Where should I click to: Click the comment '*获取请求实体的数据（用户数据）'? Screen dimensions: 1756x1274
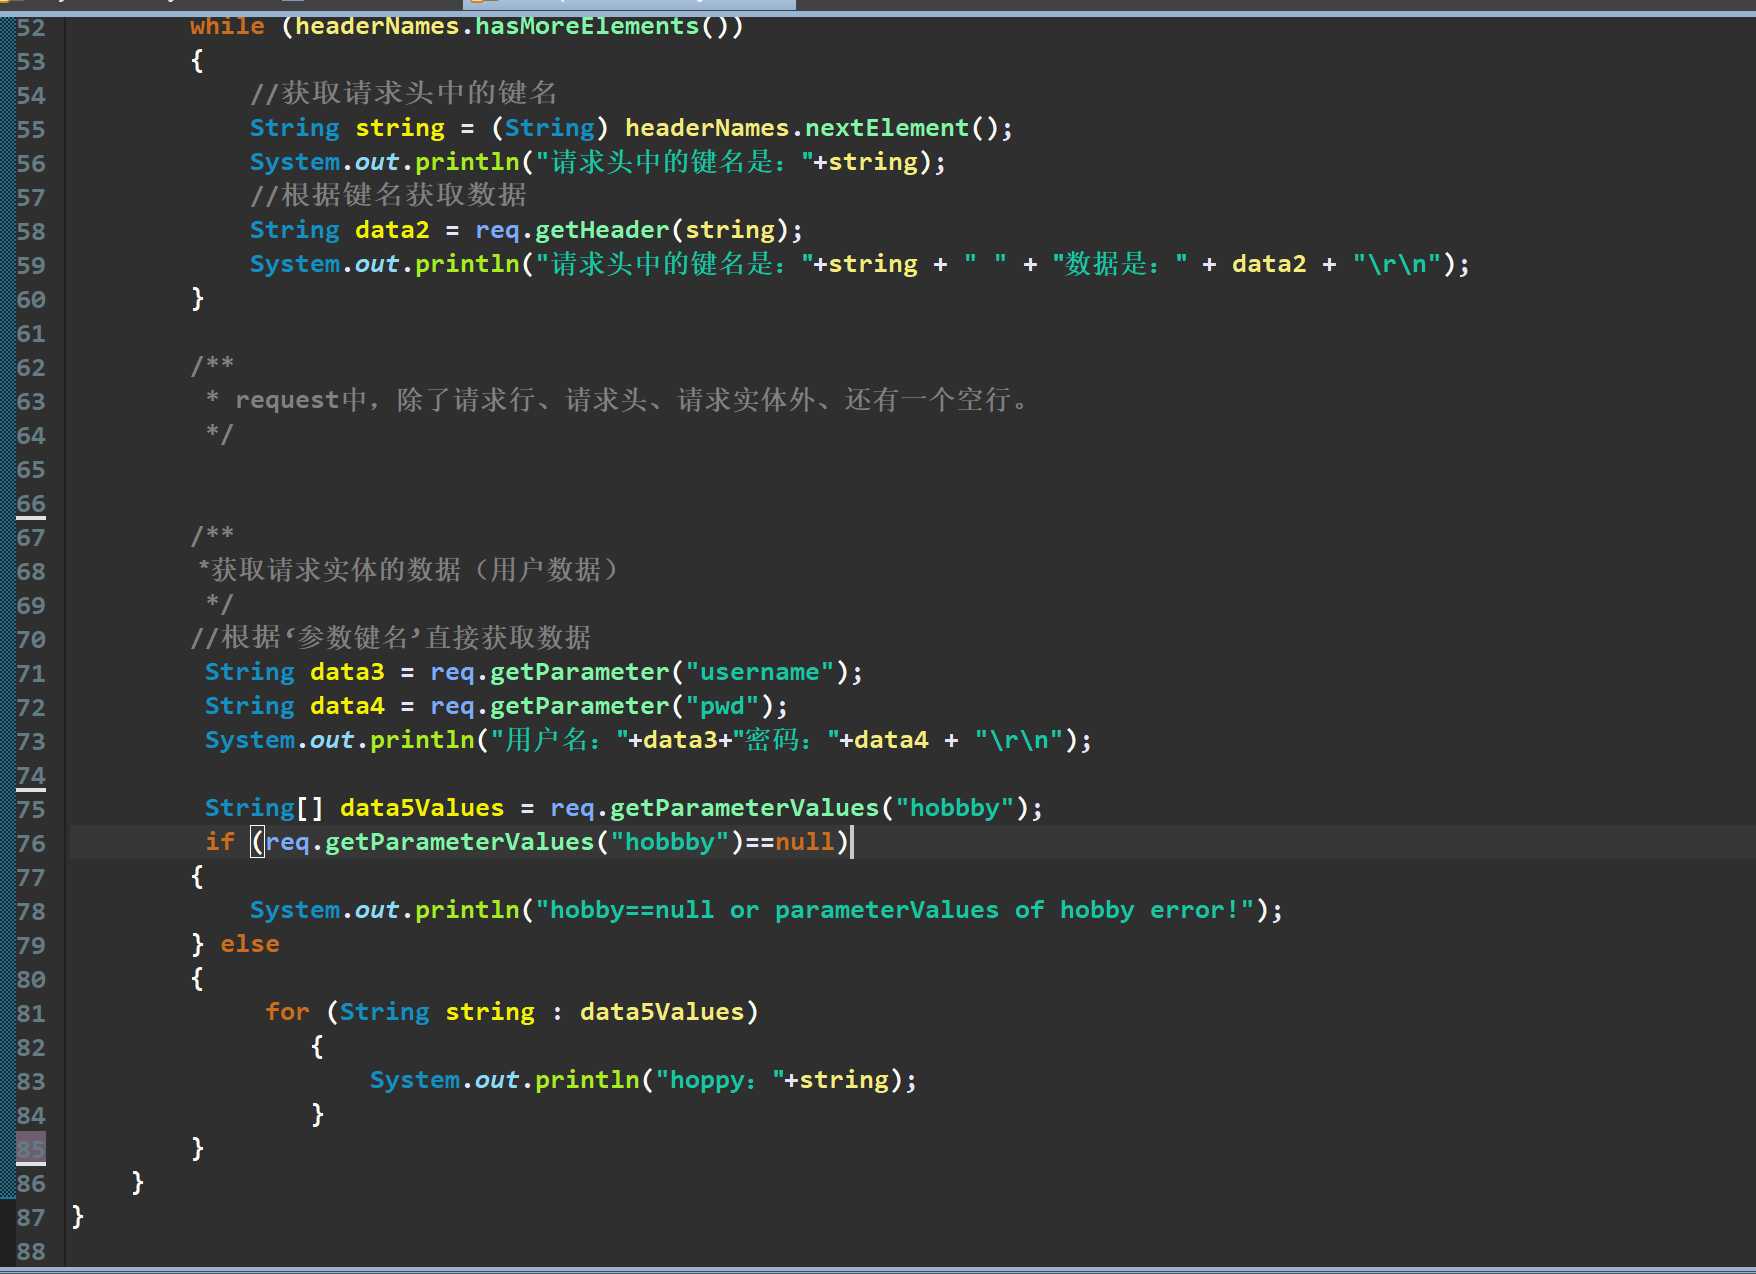(410, 570)
